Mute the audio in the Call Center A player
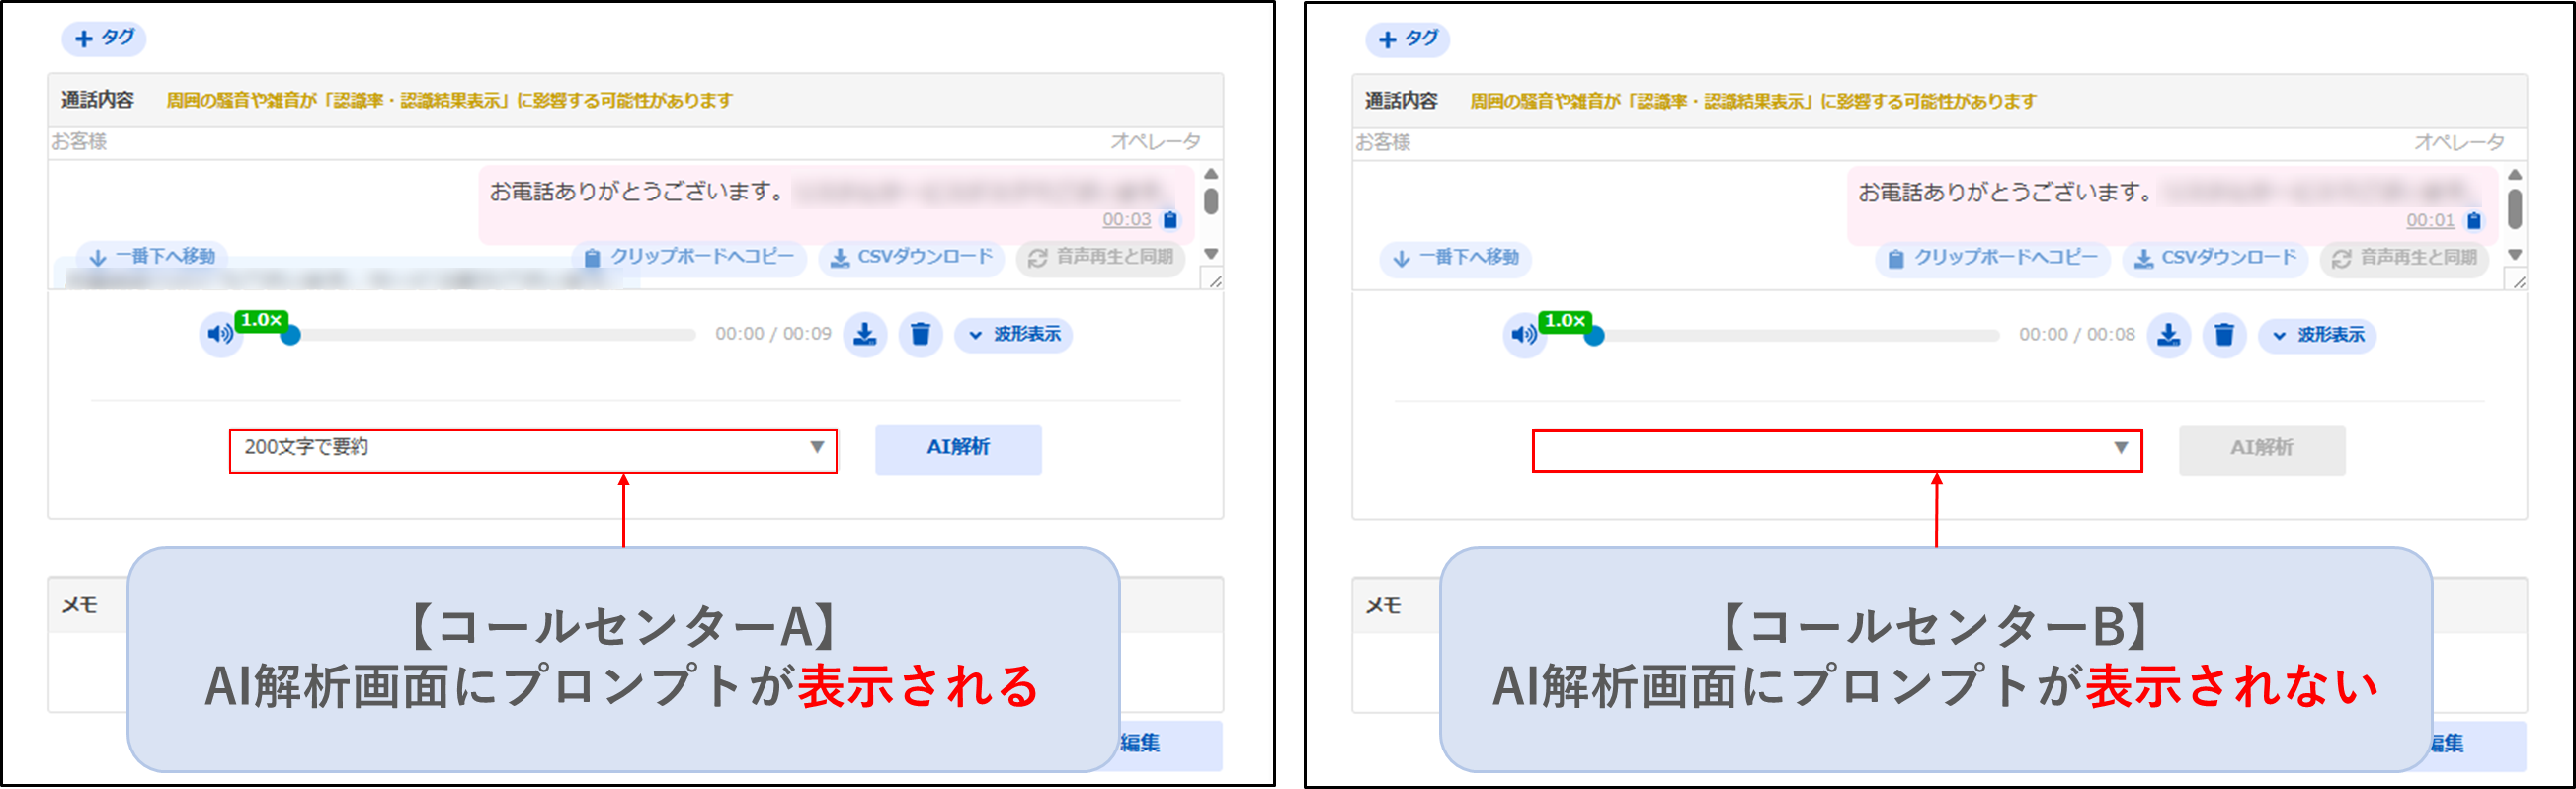 (x=219, y=334)
